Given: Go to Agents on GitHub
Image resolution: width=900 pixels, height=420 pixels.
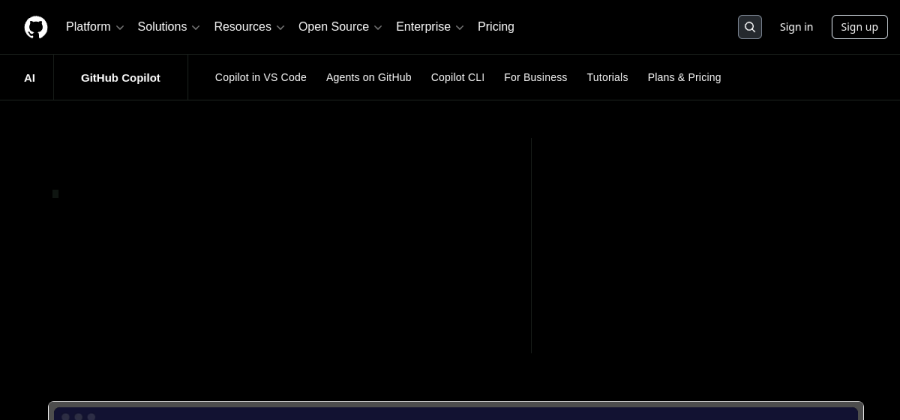Looking at the screenshot, I should pyautogui.click(x=368, y=77).
